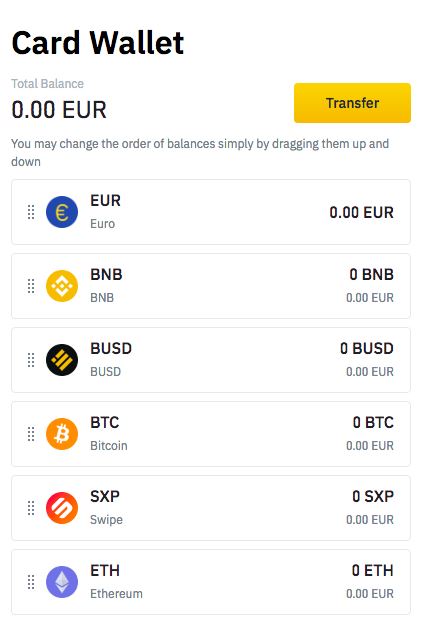
Task: Open the BNB balance row
Action: [211, 286]
